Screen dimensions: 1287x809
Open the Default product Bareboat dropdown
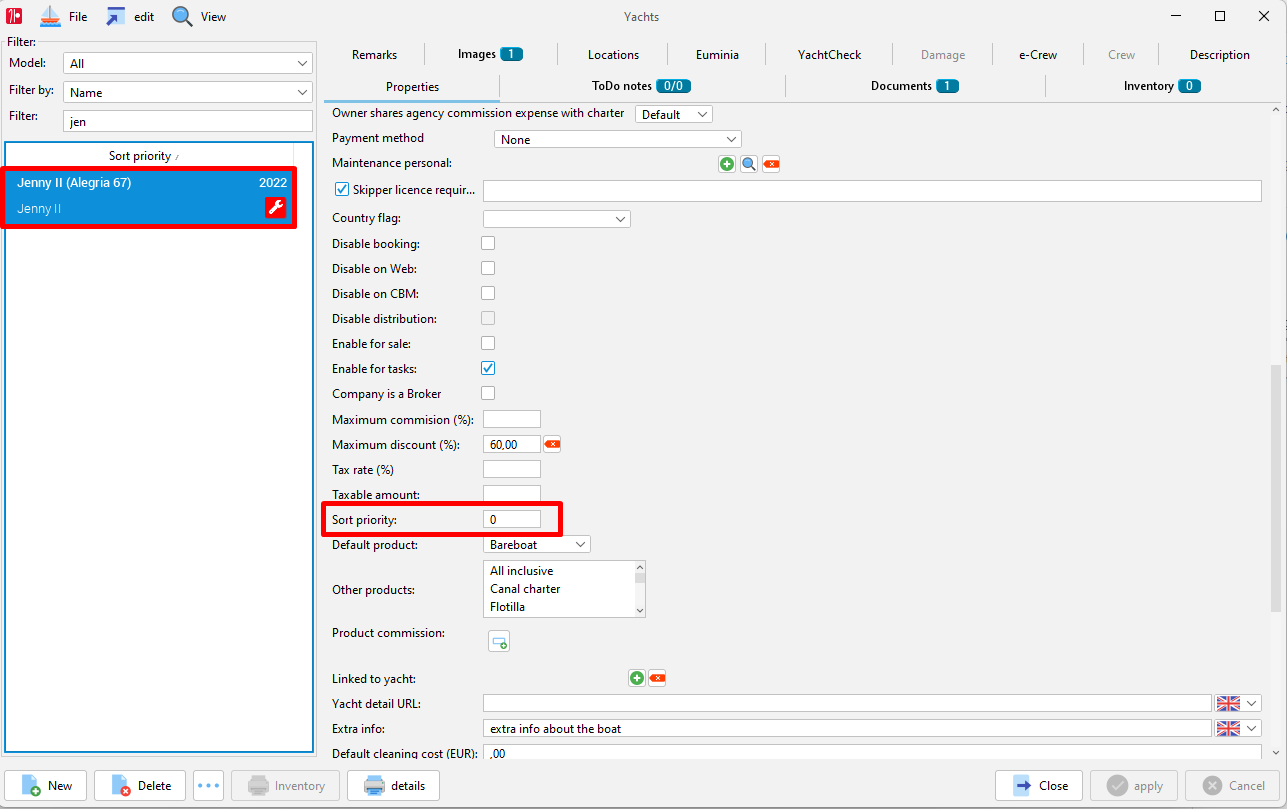coord(537,544)
